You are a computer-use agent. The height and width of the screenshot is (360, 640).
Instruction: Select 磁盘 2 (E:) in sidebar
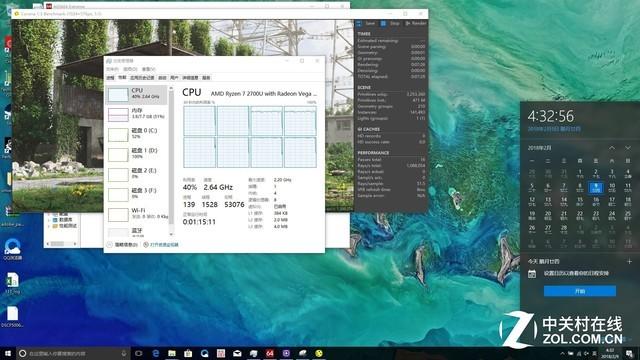coord(136,174)
